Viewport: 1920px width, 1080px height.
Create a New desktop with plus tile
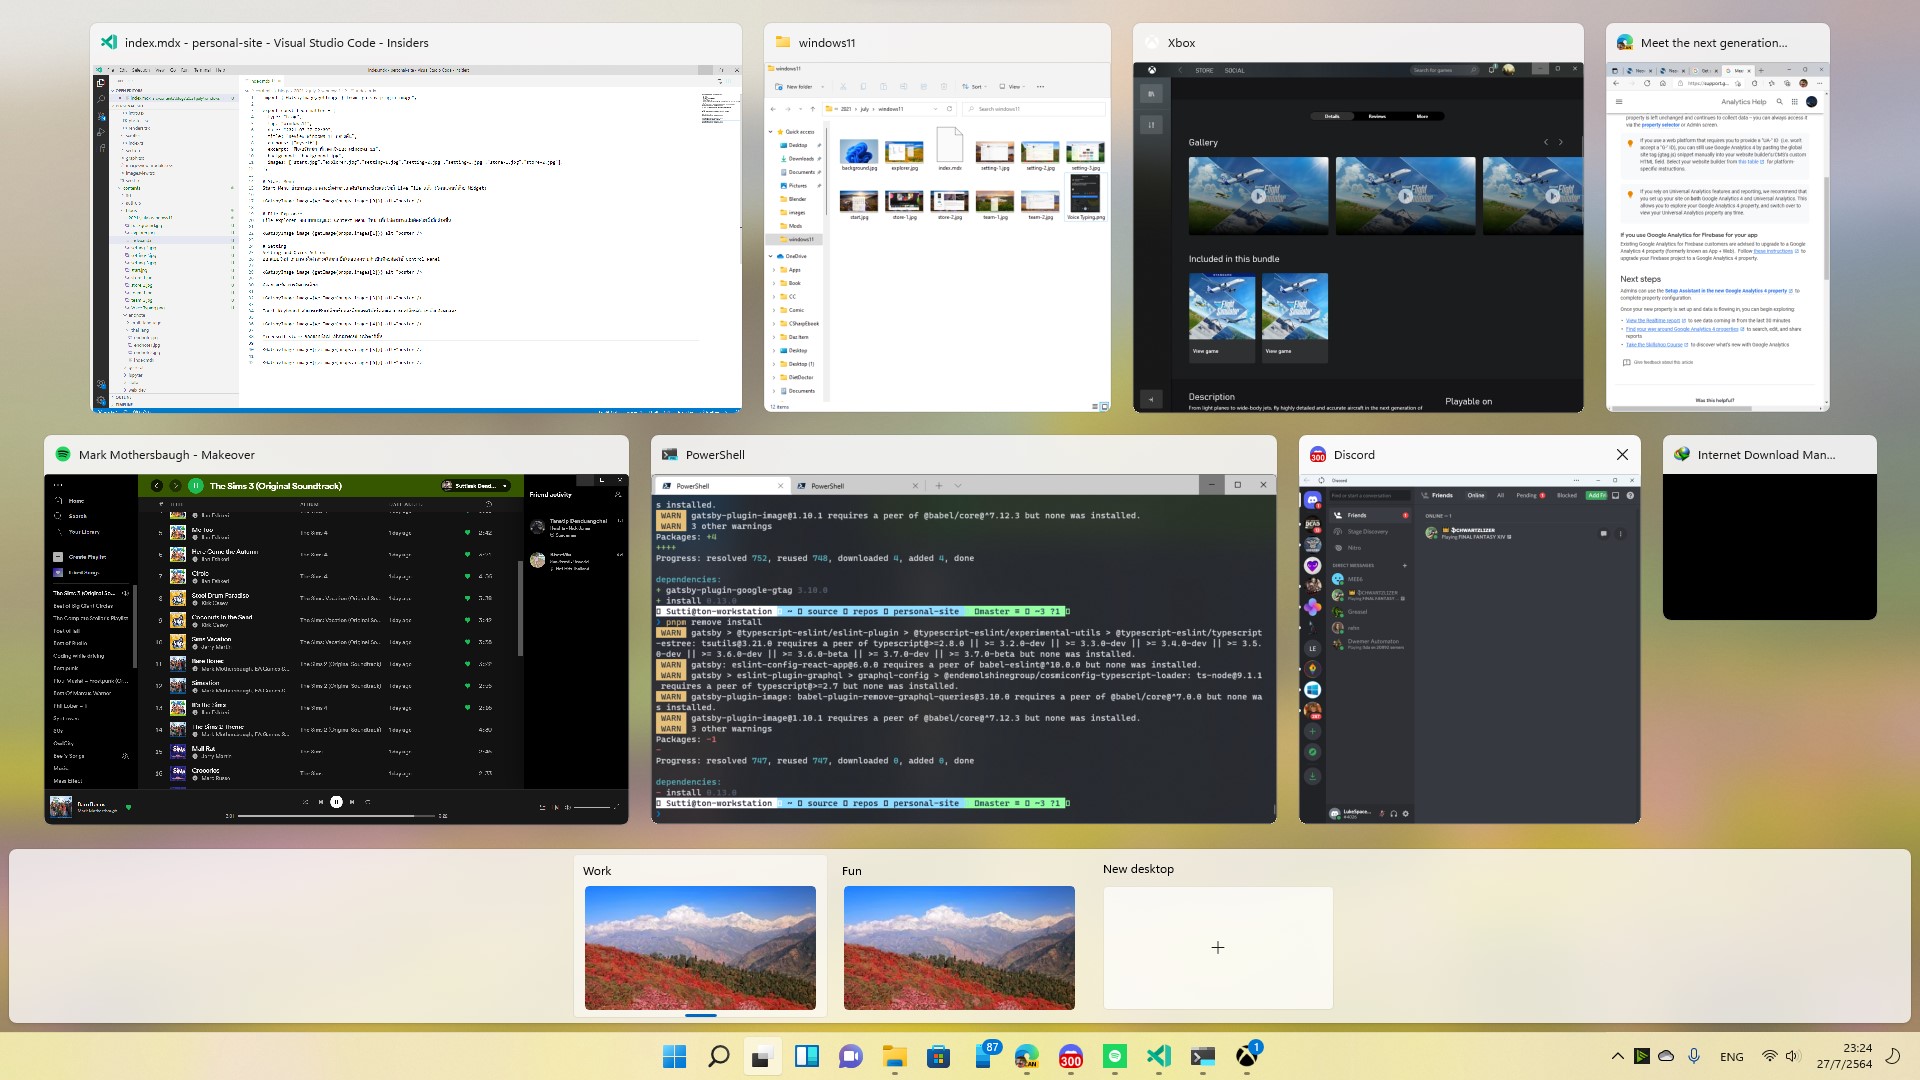click(1218, 947)
